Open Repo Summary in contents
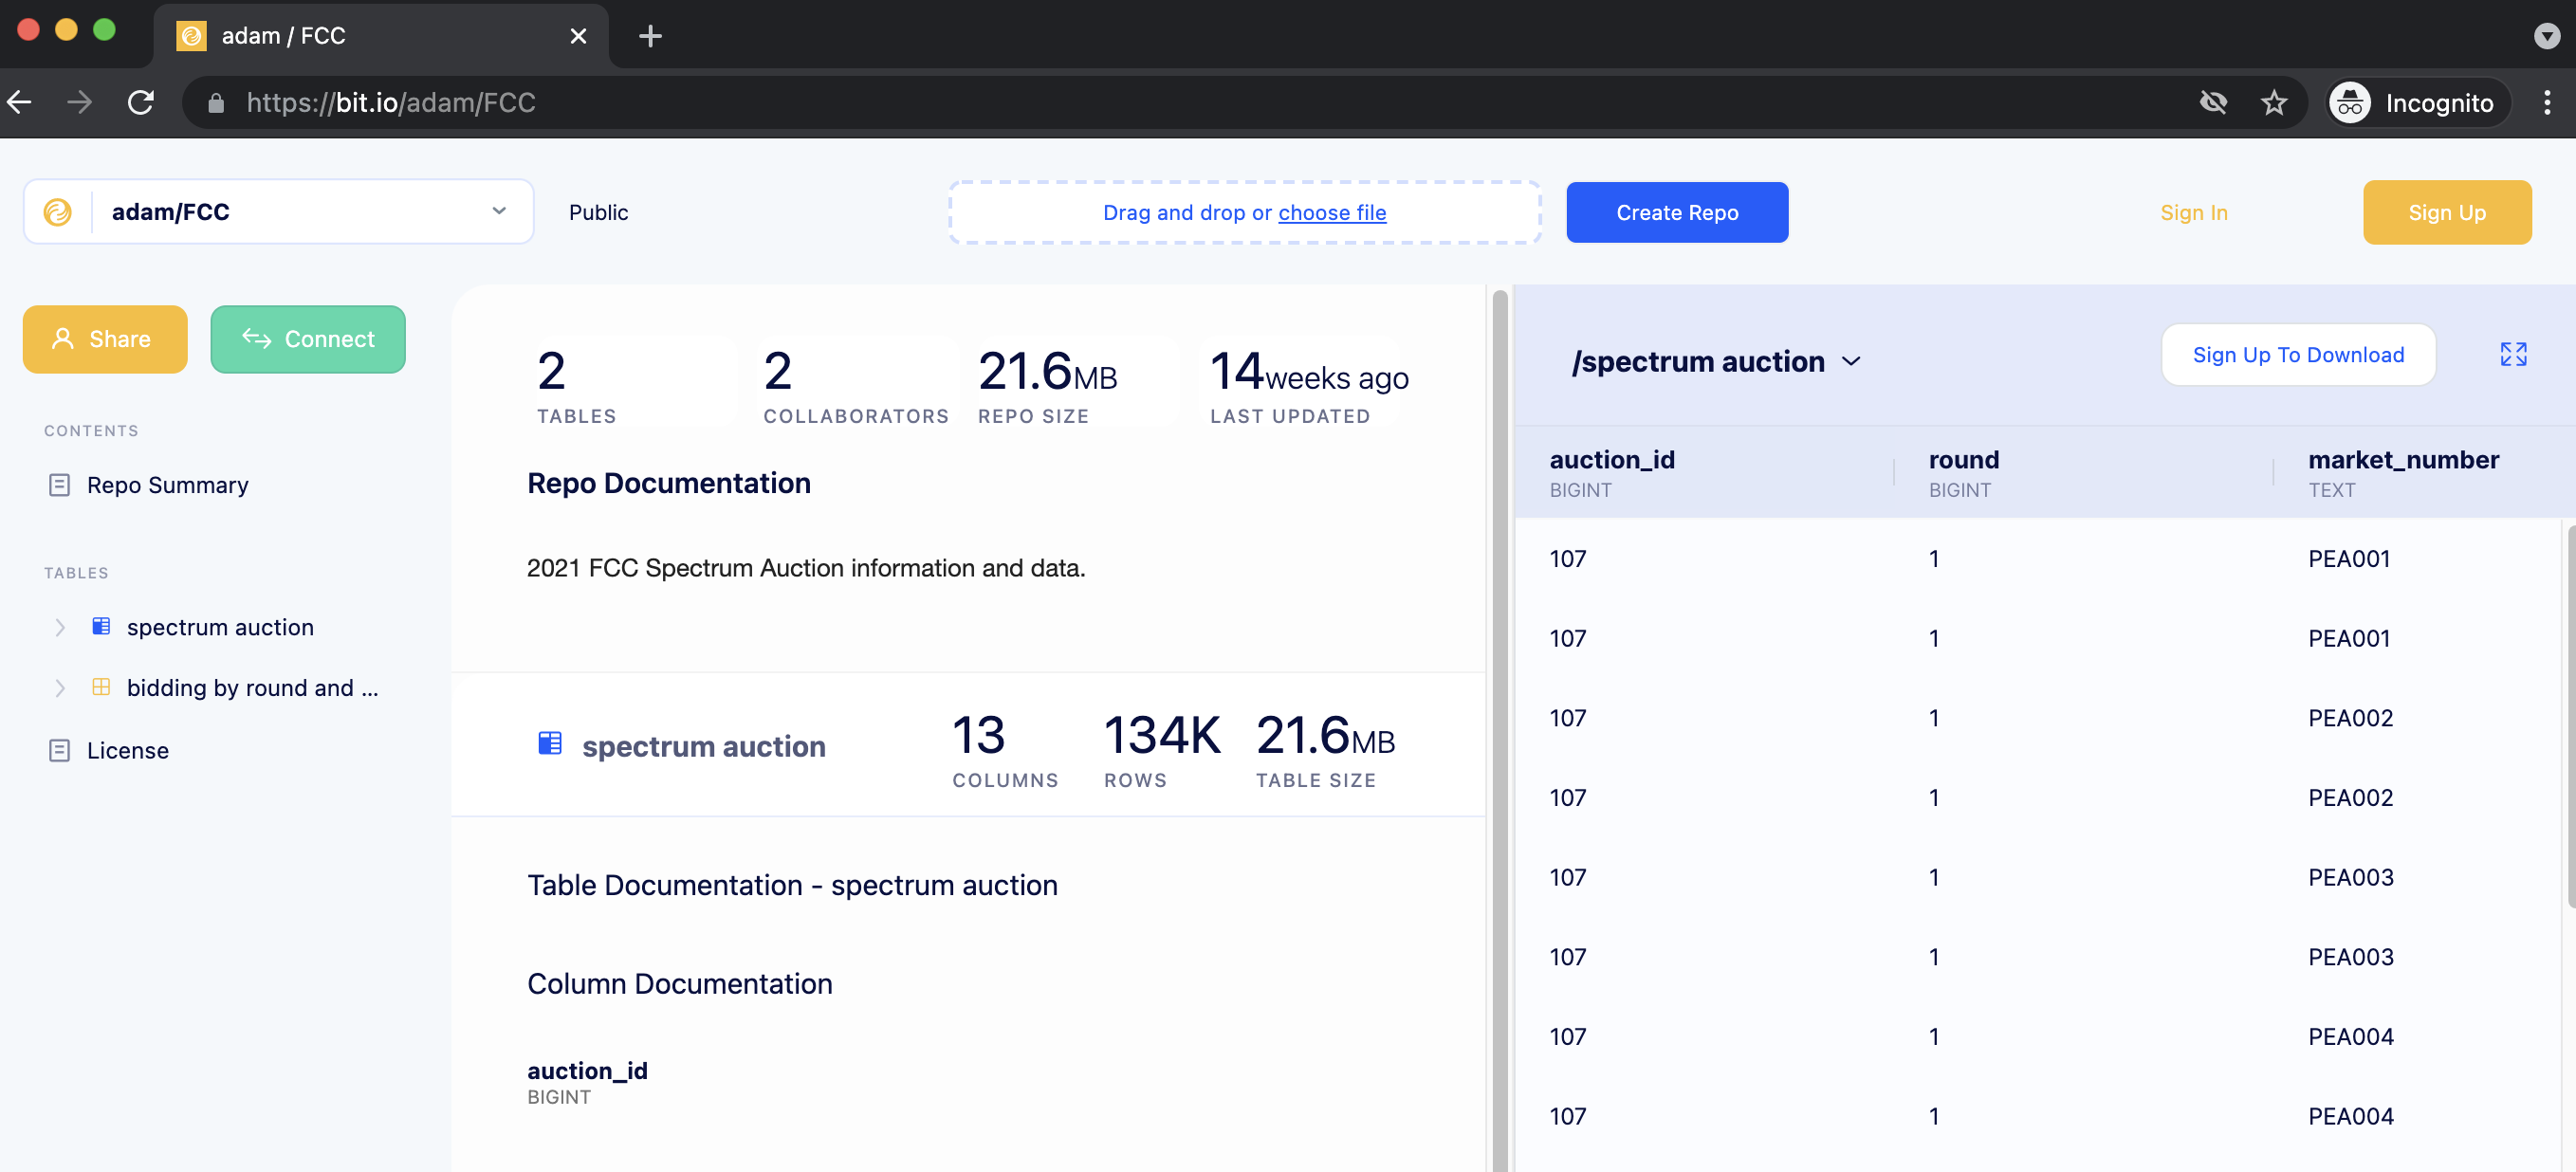Screen dimensions: 2576x1172 [x=167, y=485]
